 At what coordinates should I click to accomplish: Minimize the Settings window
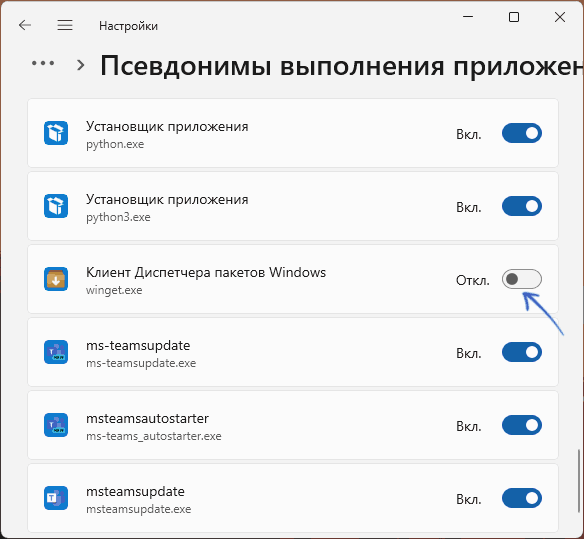[x=468, y=17]
